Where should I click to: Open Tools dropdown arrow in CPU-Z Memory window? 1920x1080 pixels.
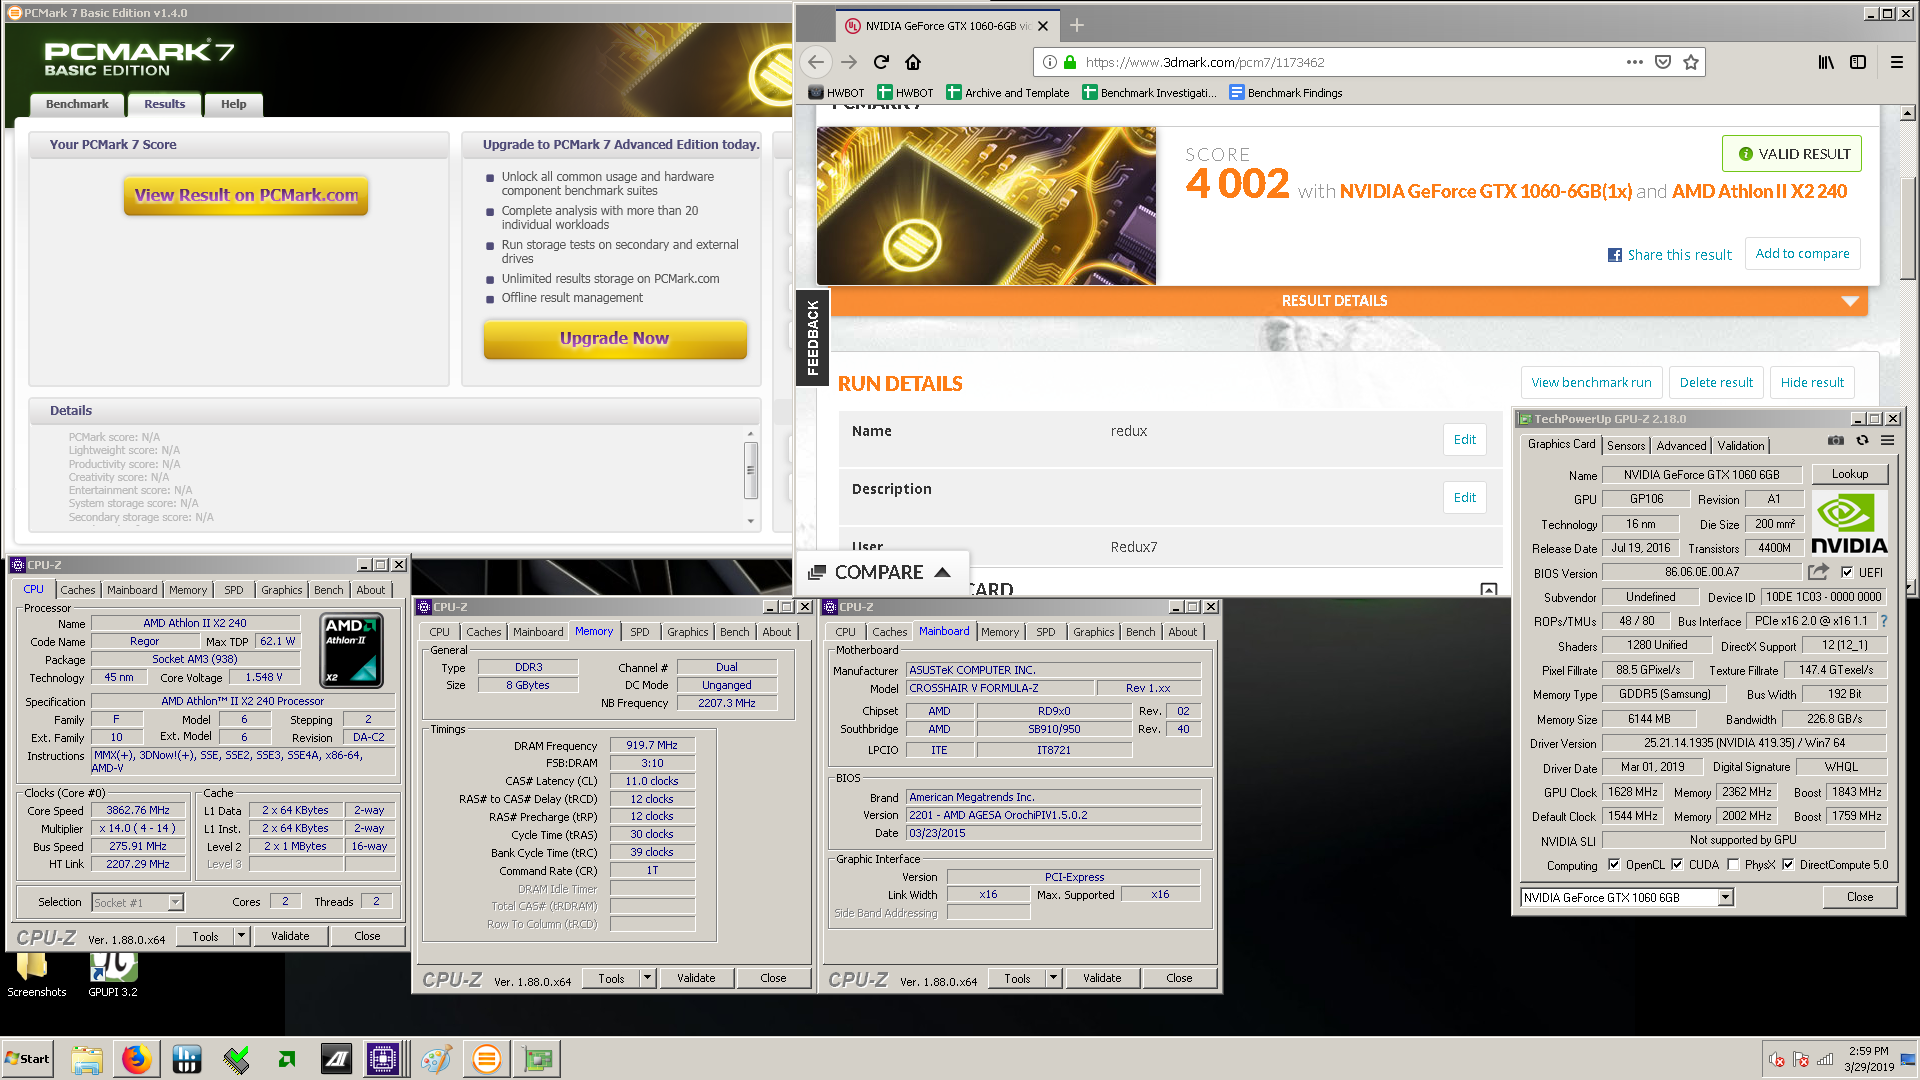[x=647, y=978]
